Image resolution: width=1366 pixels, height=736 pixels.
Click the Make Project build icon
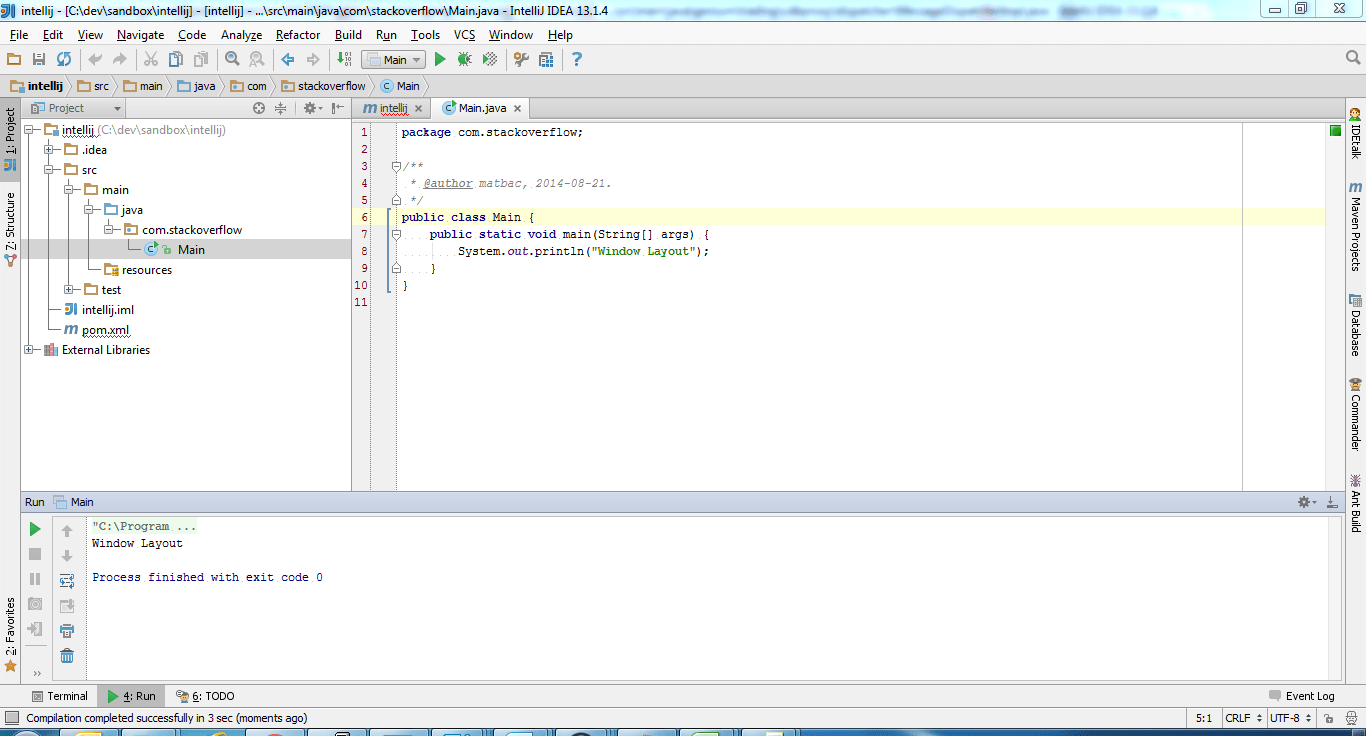344,60
